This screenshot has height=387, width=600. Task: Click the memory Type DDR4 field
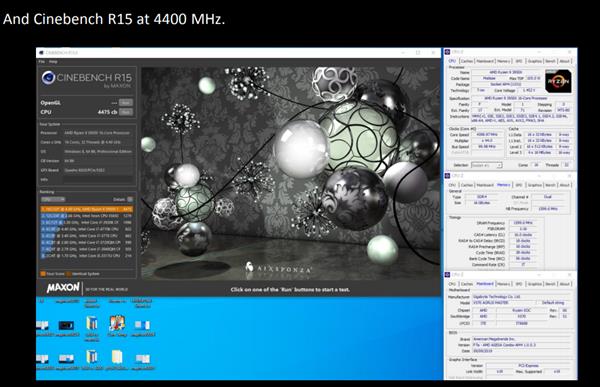coord(482,197)
